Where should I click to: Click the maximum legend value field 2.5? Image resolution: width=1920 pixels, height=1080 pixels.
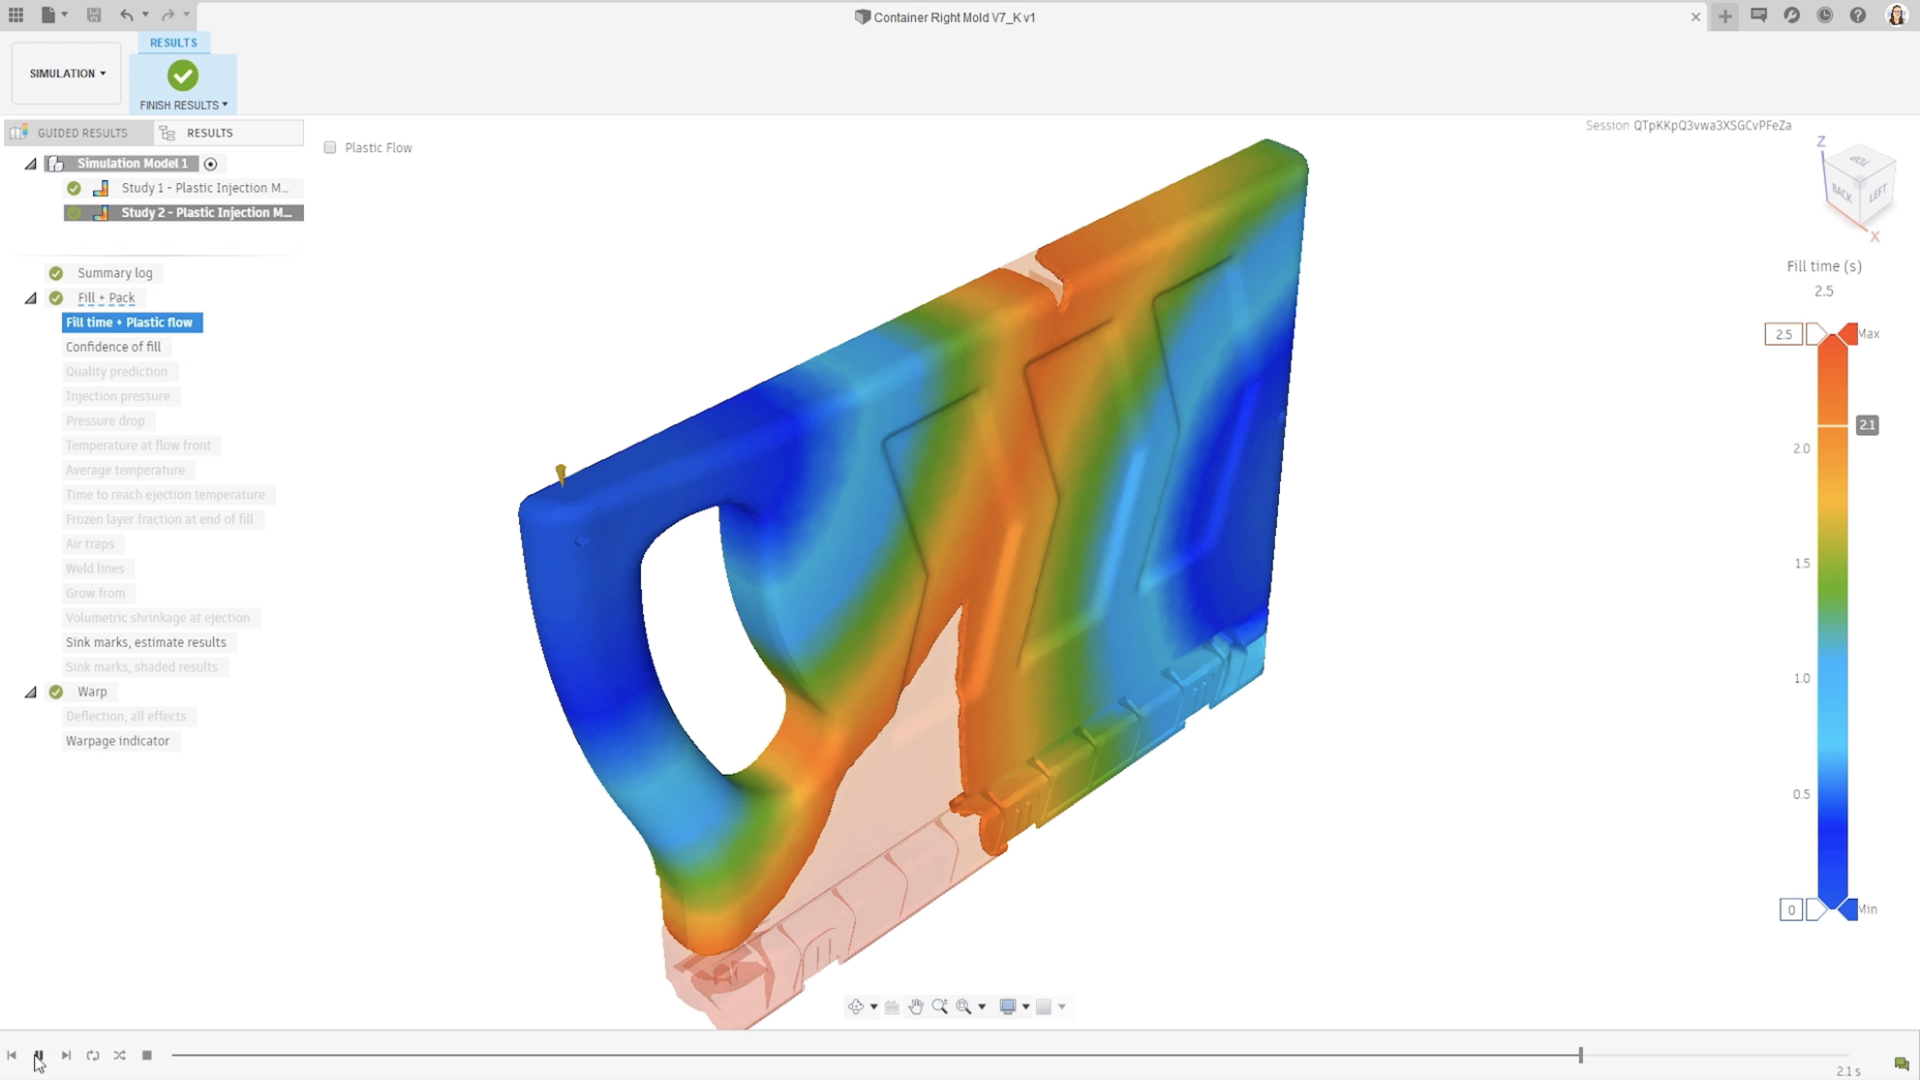[1783, 334]
